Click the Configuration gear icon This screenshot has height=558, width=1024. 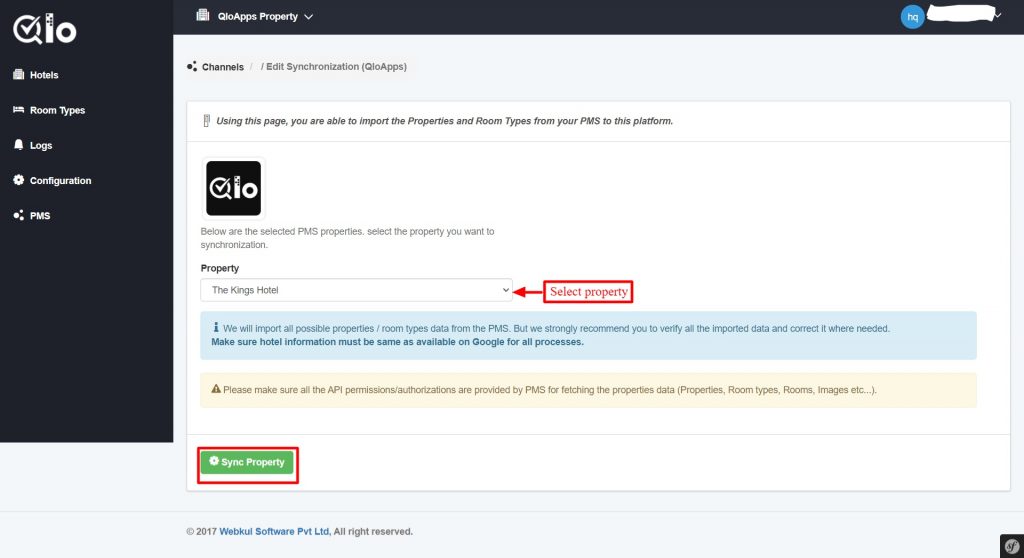(x=18, y=180)
